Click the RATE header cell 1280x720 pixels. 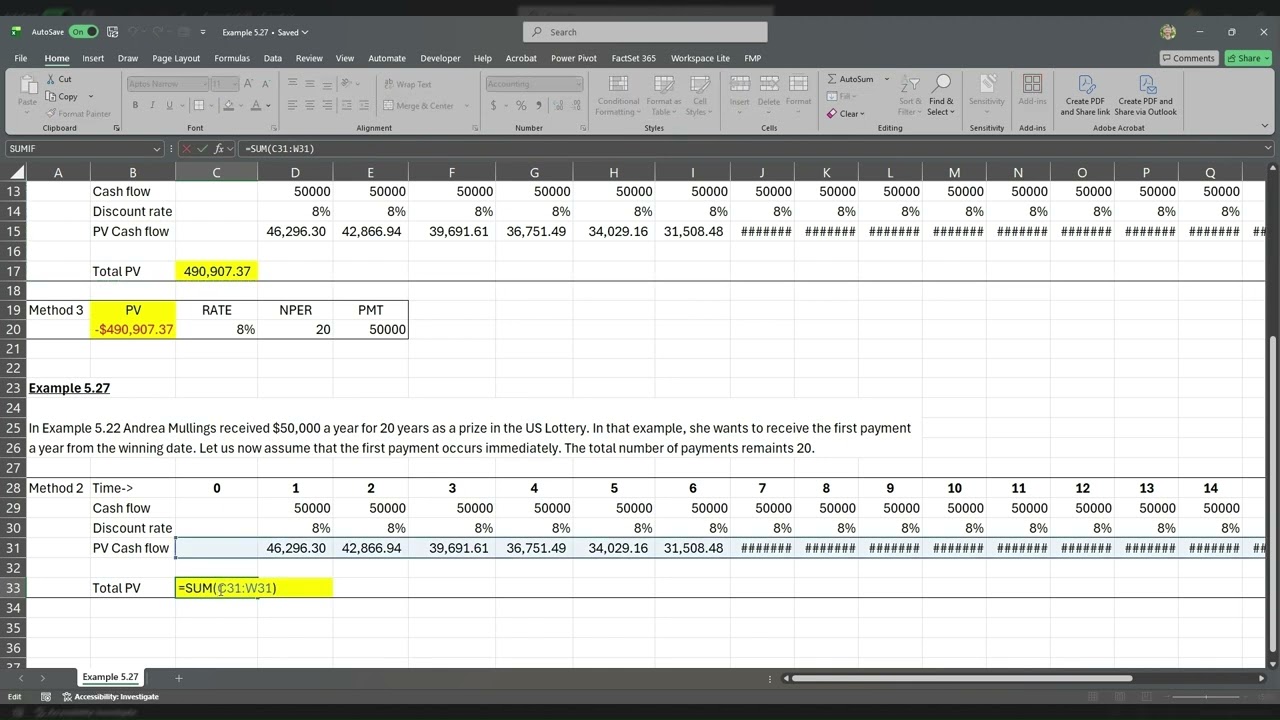[216, 310]
